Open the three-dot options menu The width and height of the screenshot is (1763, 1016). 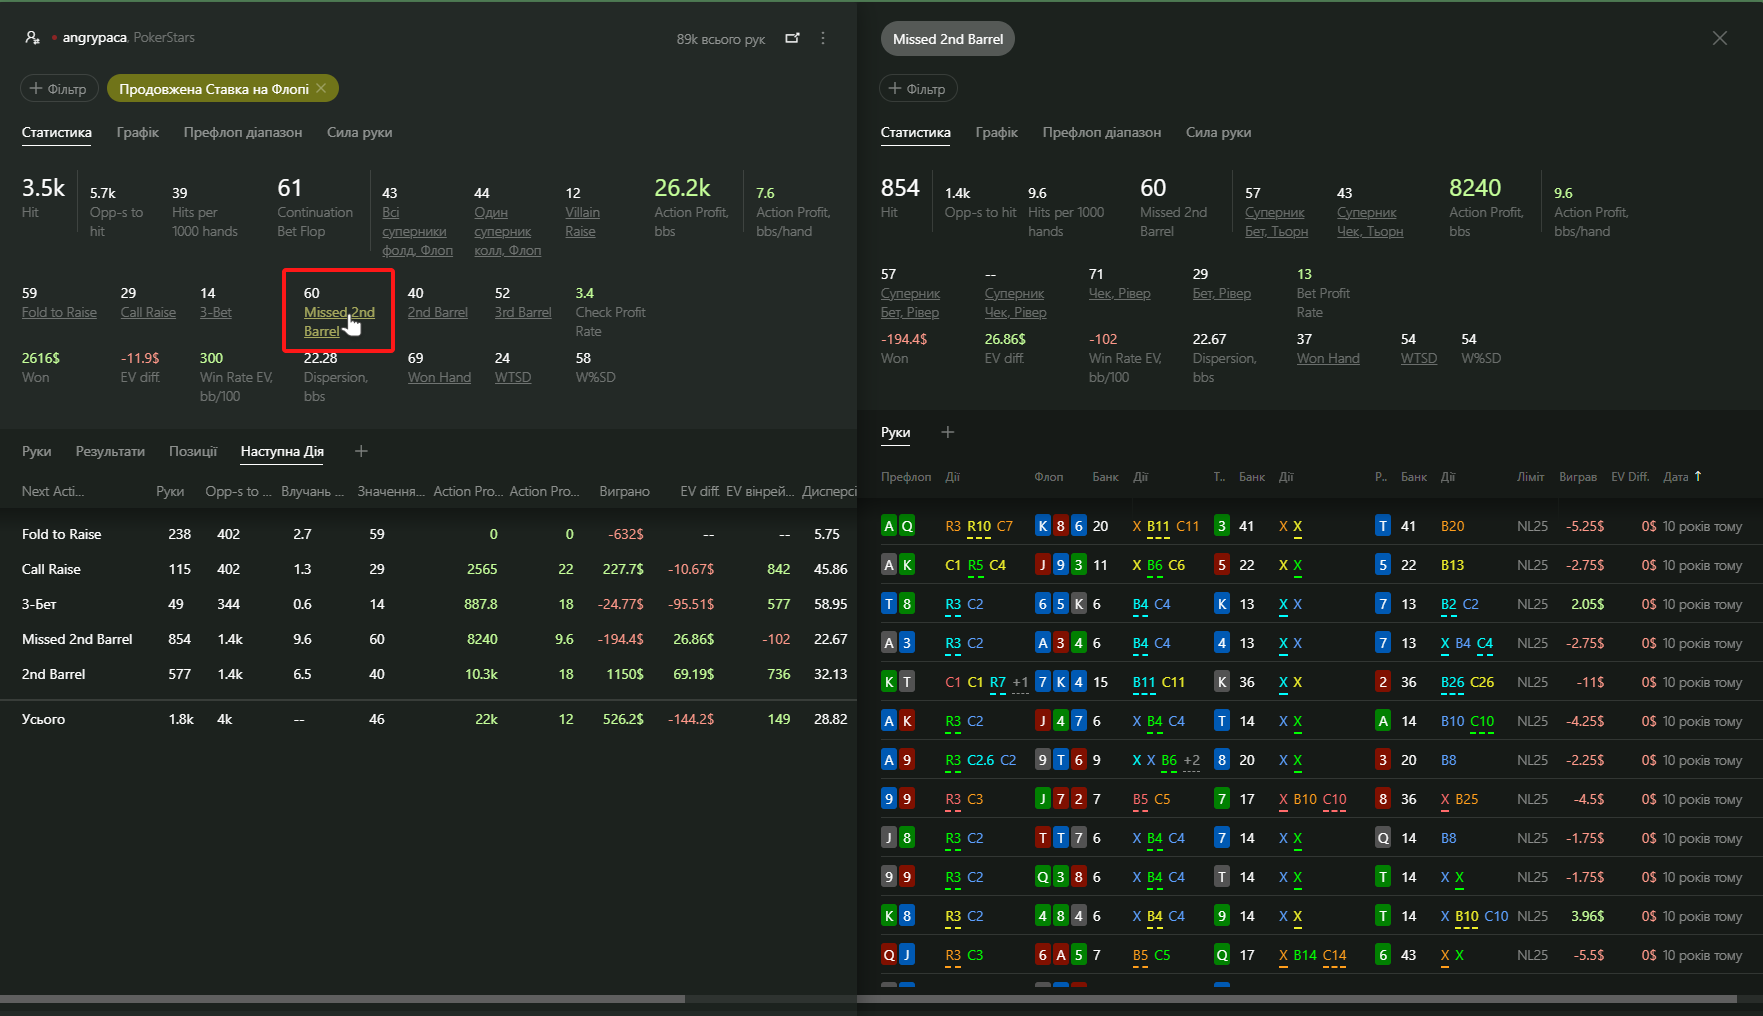823,38
